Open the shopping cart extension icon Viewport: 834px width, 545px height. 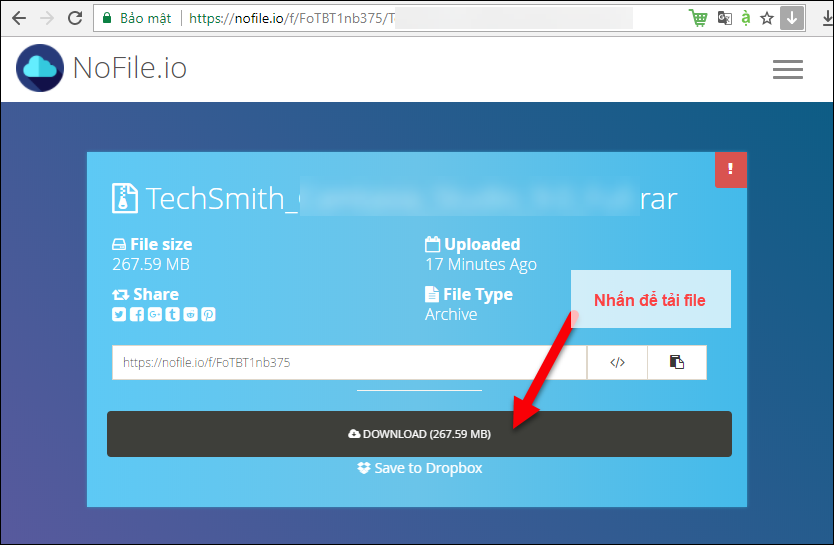(x=698, y=18)
